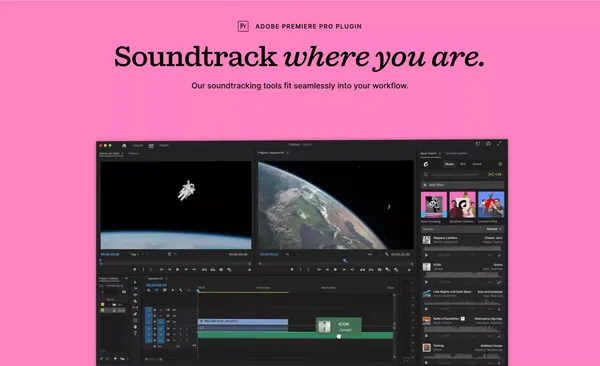The height and width of the screenshot is (366, 600).
Task: Click Play in the Source monitor
Action: pyautogui.click(x=178, y=270)
